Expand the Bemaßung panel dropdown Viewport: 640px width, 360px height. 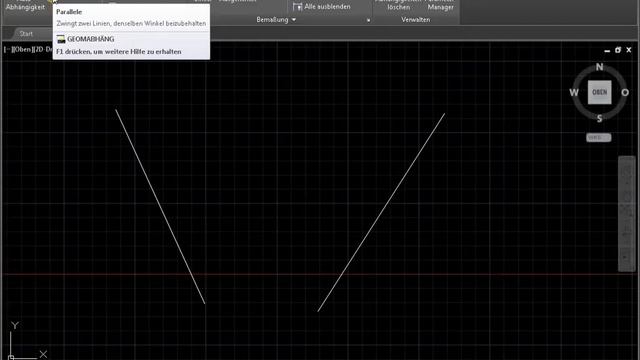(x=293, y=20)
